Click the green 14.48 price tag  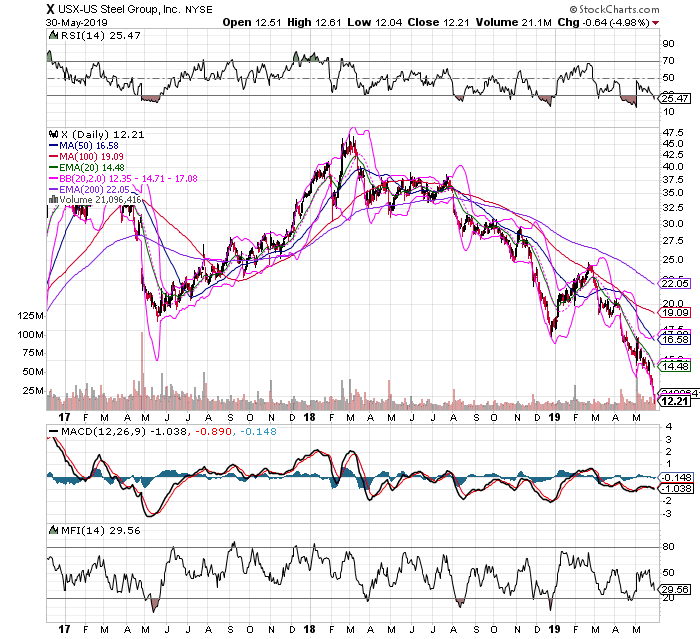675,366
